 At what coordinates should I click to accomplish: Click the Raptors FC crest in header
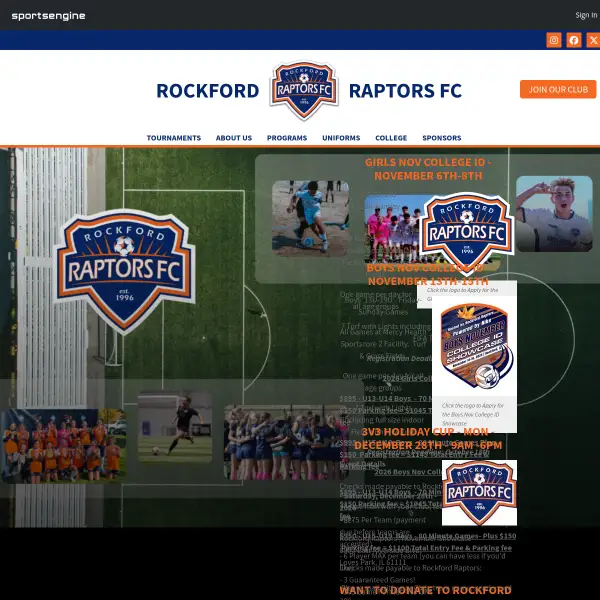(x=304, y=90)
